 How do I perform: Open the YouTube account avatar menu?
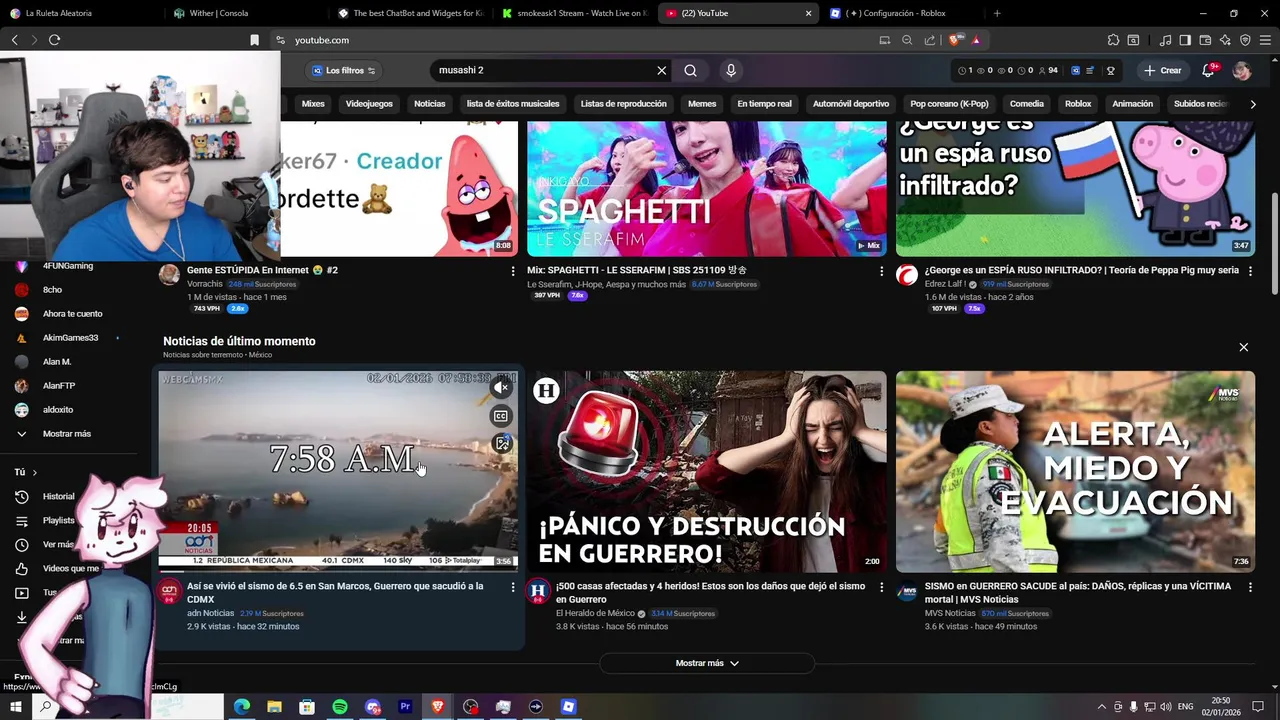click(x=1242, y=71)
